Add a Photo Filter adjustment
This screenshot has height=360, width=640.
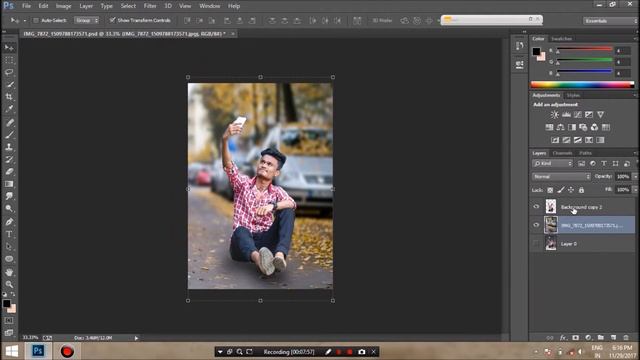point(583,127)
